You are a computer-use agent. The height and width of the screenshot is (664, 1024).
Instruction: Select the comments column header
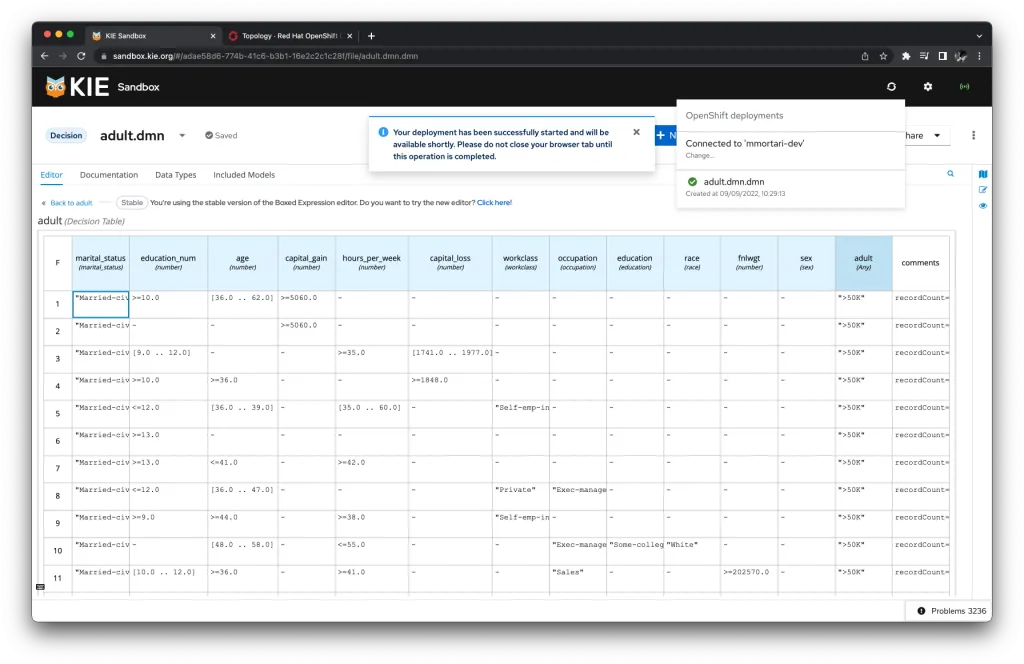click(920, 262)
